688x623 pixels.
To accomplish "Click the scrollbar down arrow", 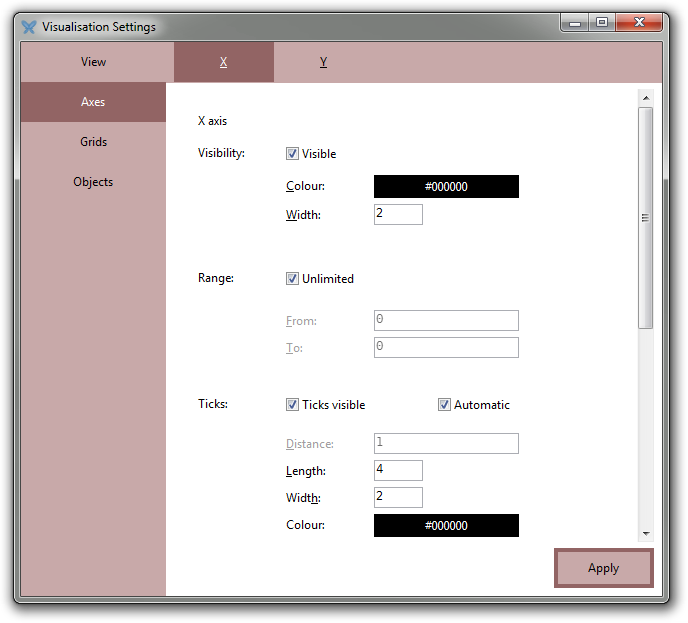I will pyautogui.click(x=646, y=534).
